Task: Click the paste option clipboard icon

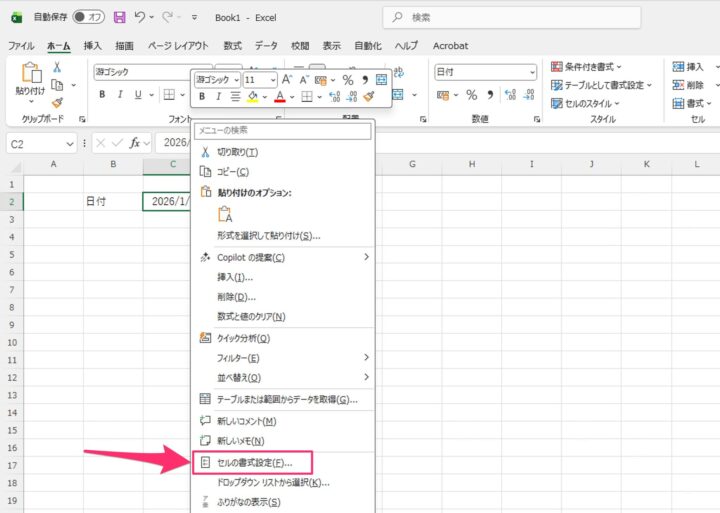Action: [x=224, y=213]
